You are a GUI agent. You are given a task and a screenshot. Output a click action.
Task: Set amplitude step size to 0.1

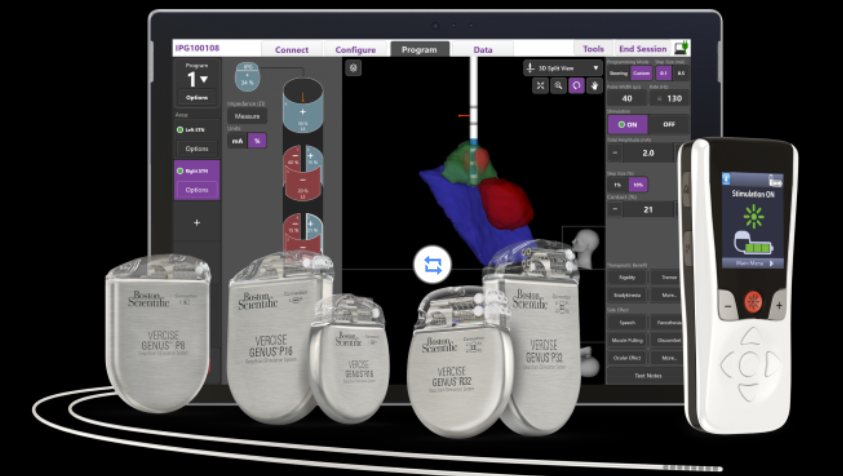[x=663, y=73]
